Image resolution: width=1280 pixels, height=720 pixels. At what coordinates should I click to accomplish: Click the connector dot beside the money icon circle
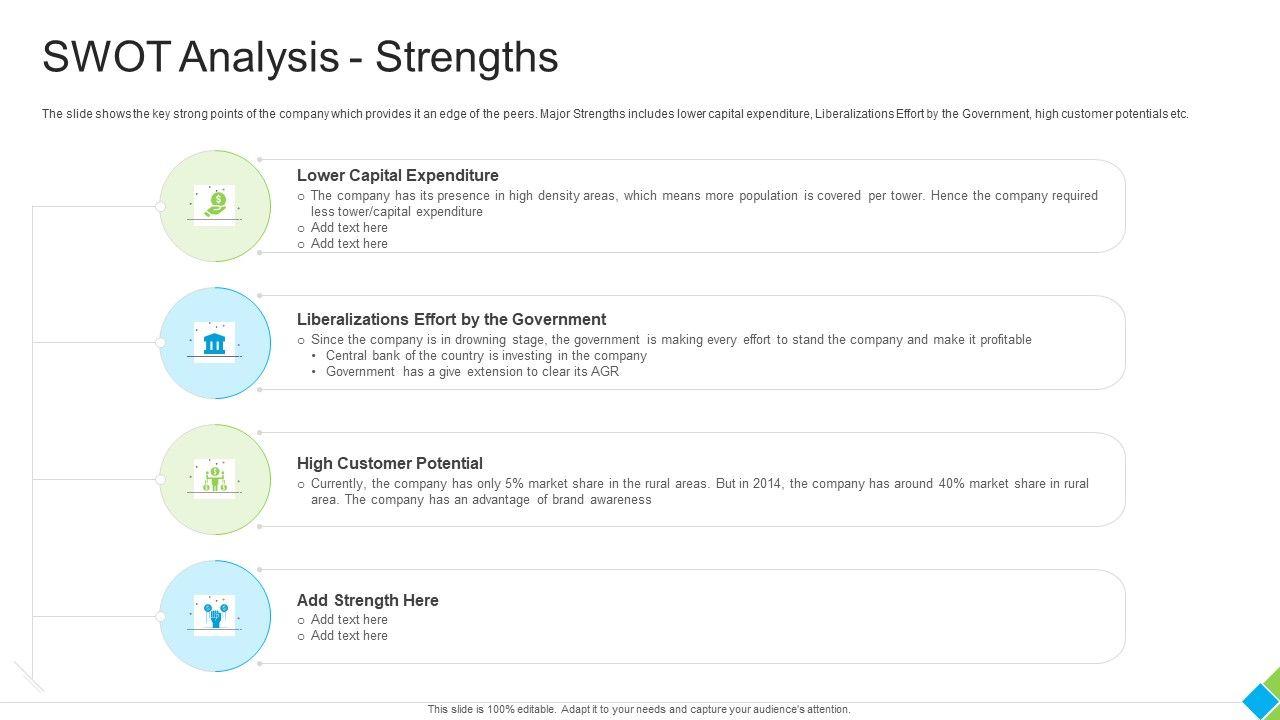(160, 206)
